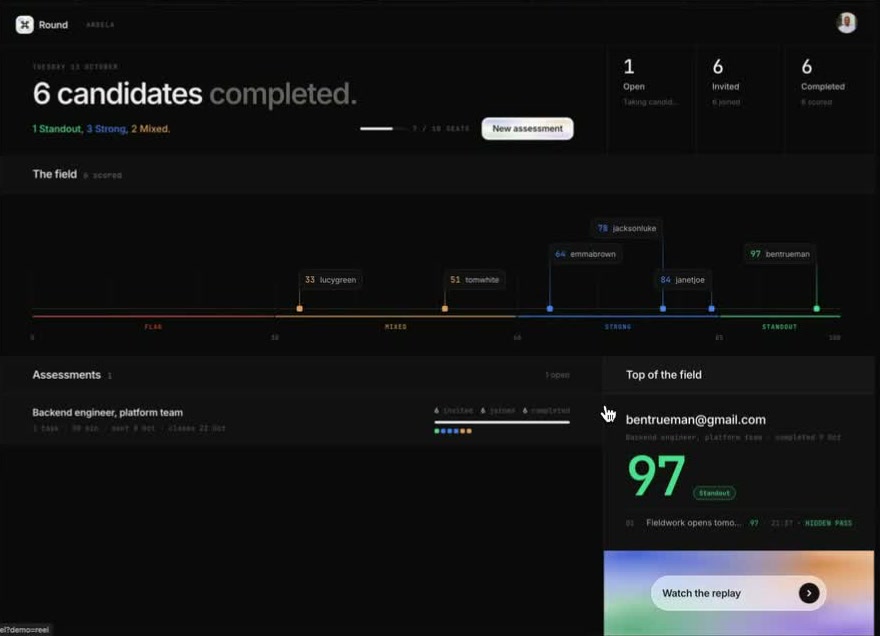Image resolution: width=880 pixels, height=636 pixels.
Task: Click the STANDOUT band label under the axis
Action: pyautogui.click(x=780, y=327)
